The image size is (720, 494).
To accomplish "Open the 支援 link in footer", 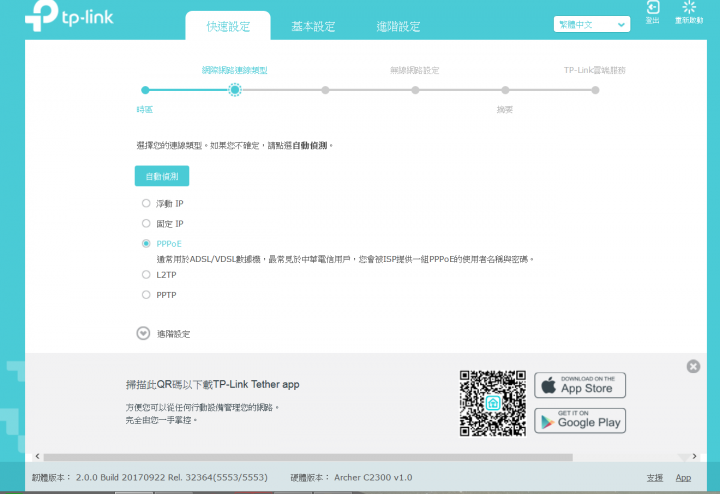I will coord(654,477).
